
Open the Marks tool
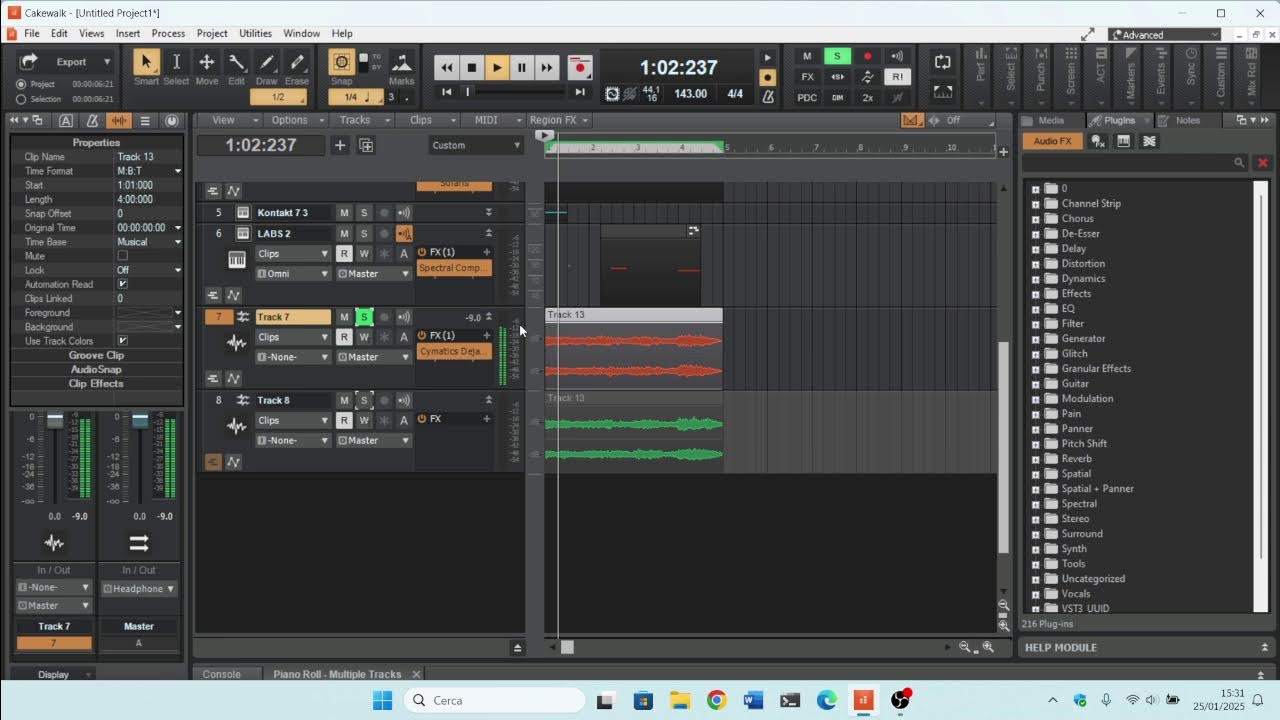402,63
